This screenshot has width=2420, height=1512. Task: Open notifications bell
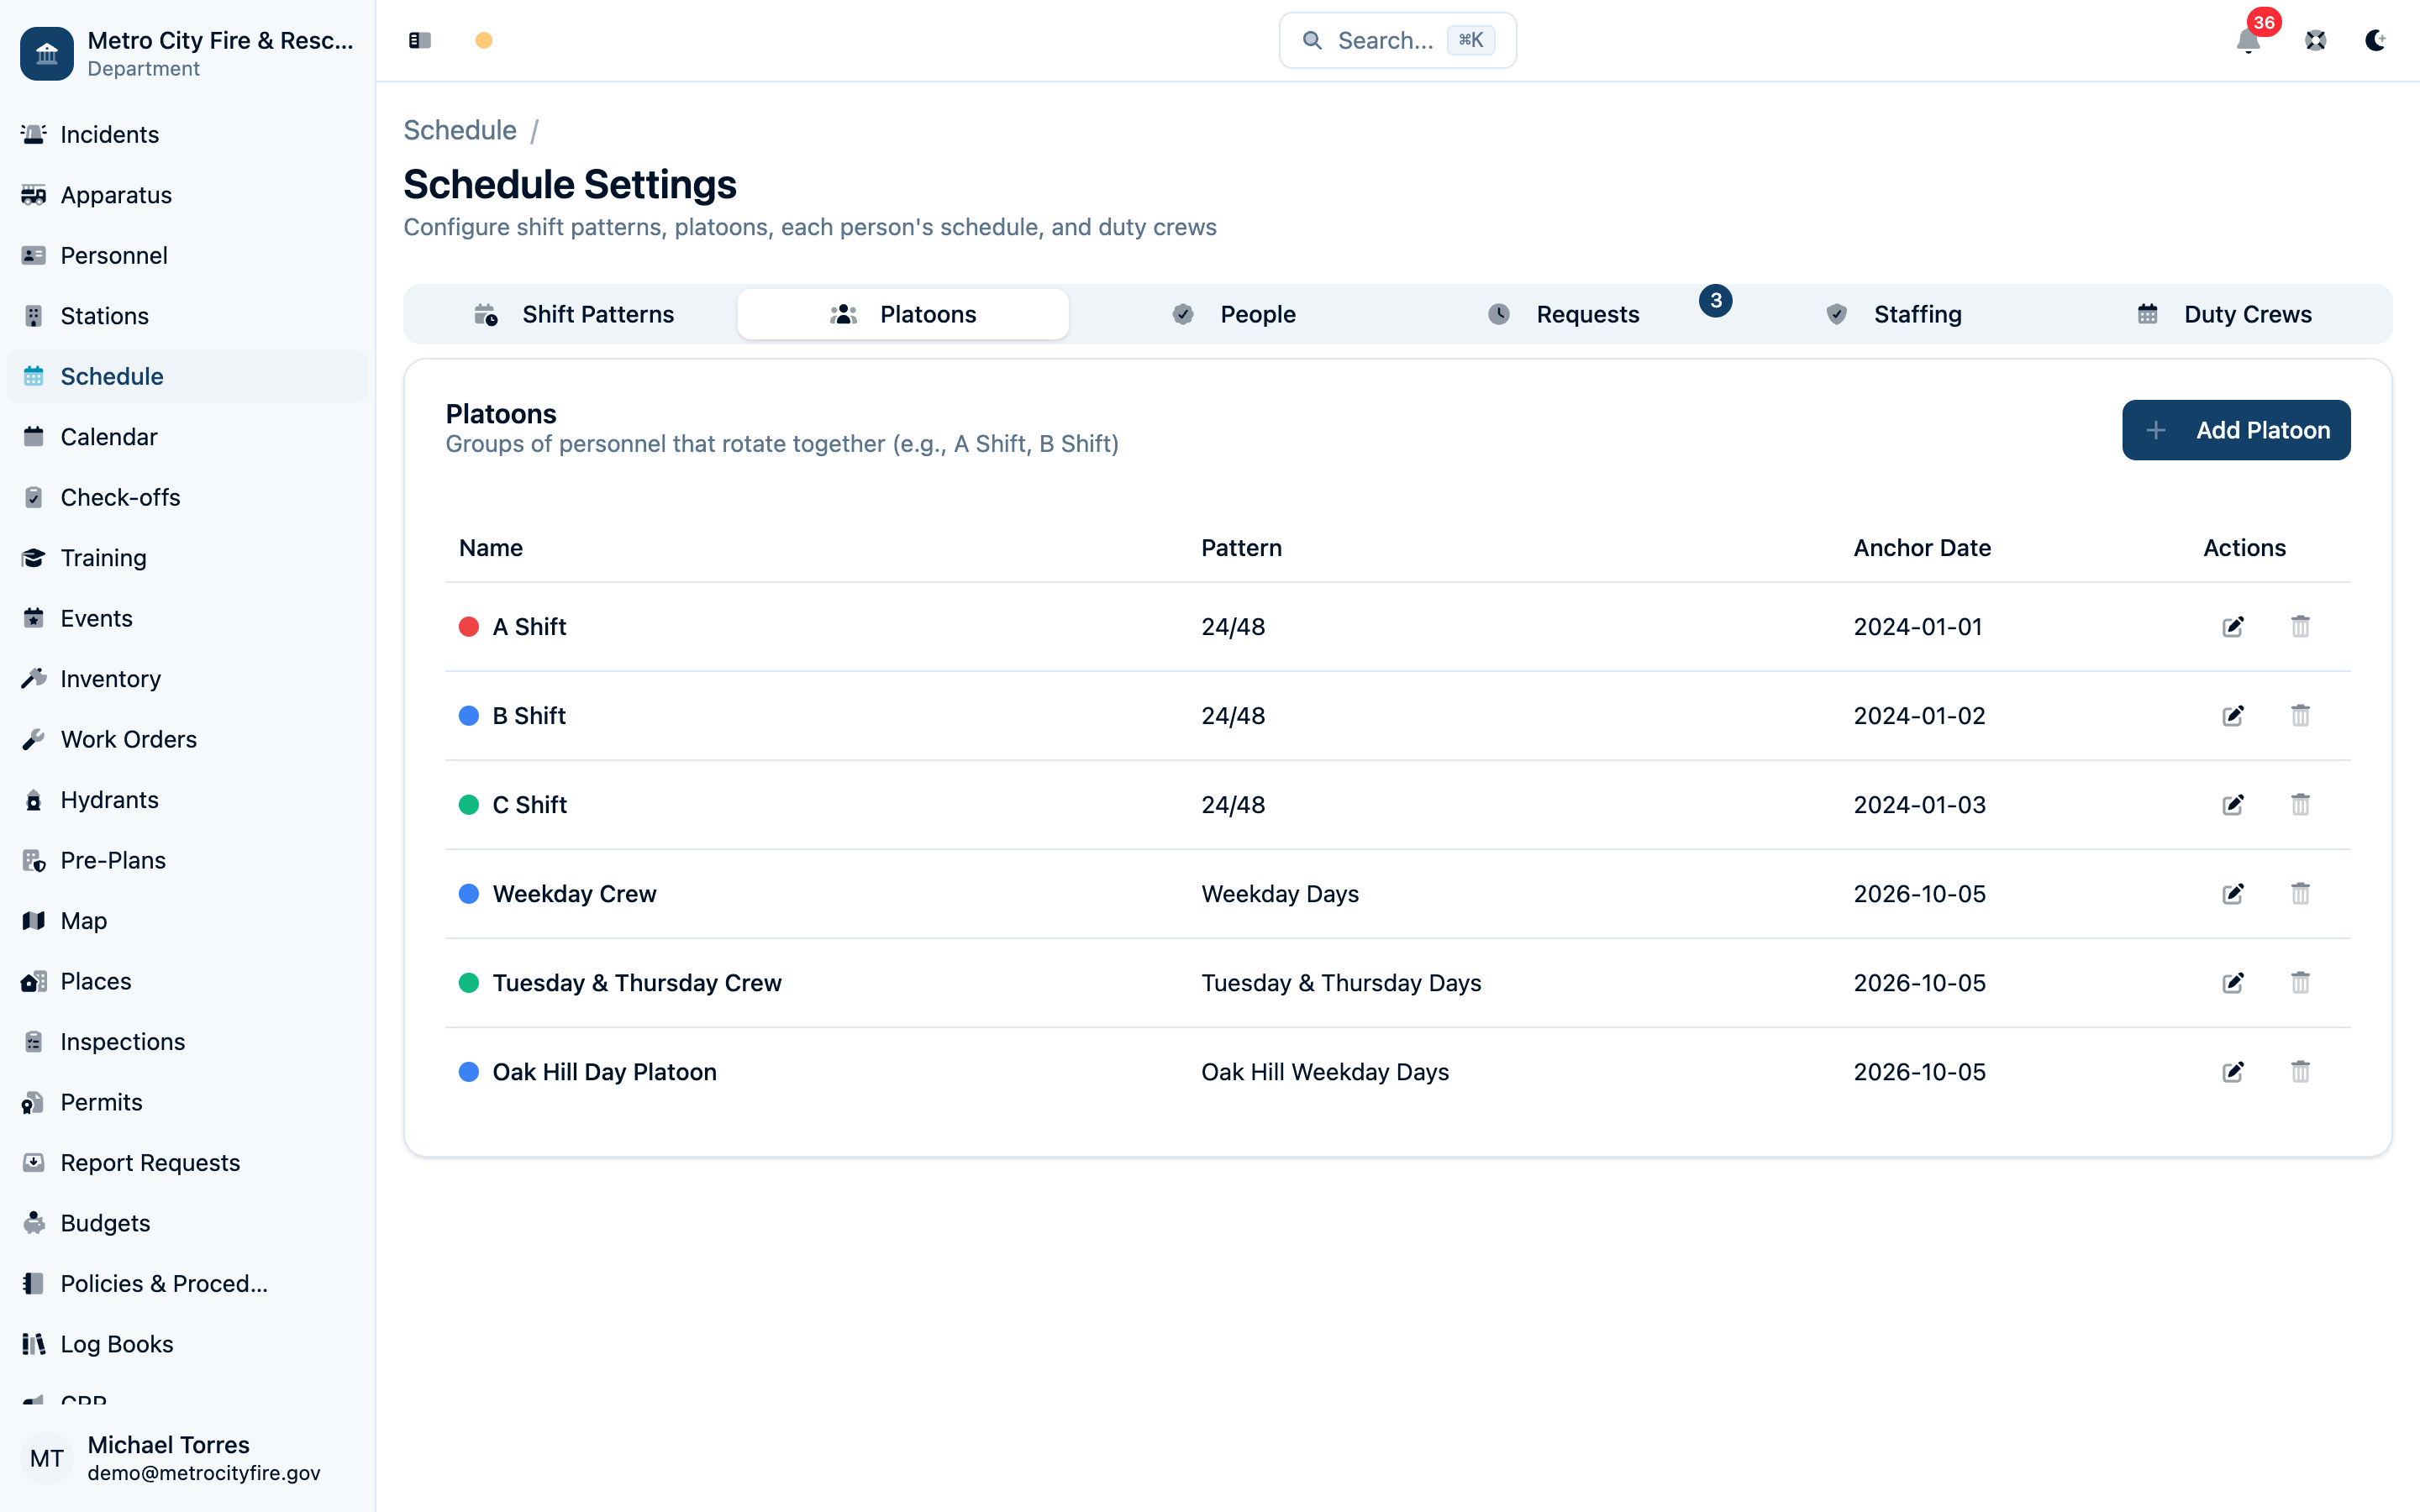point(2248,40)
